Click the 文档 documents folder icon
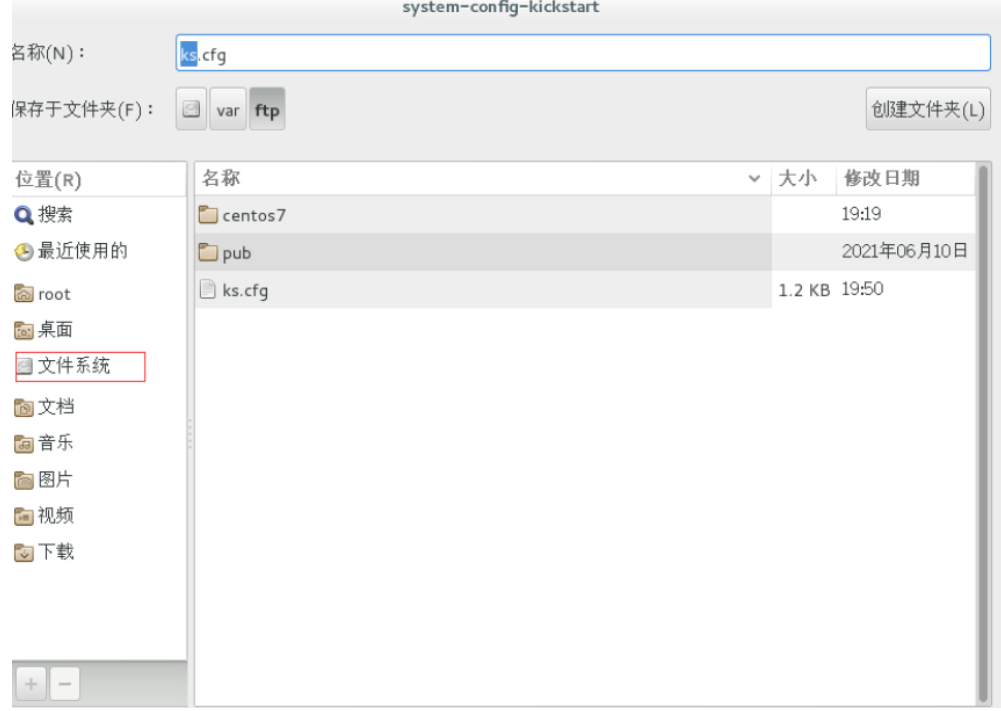1001x711 pixels. coord(24,407)
